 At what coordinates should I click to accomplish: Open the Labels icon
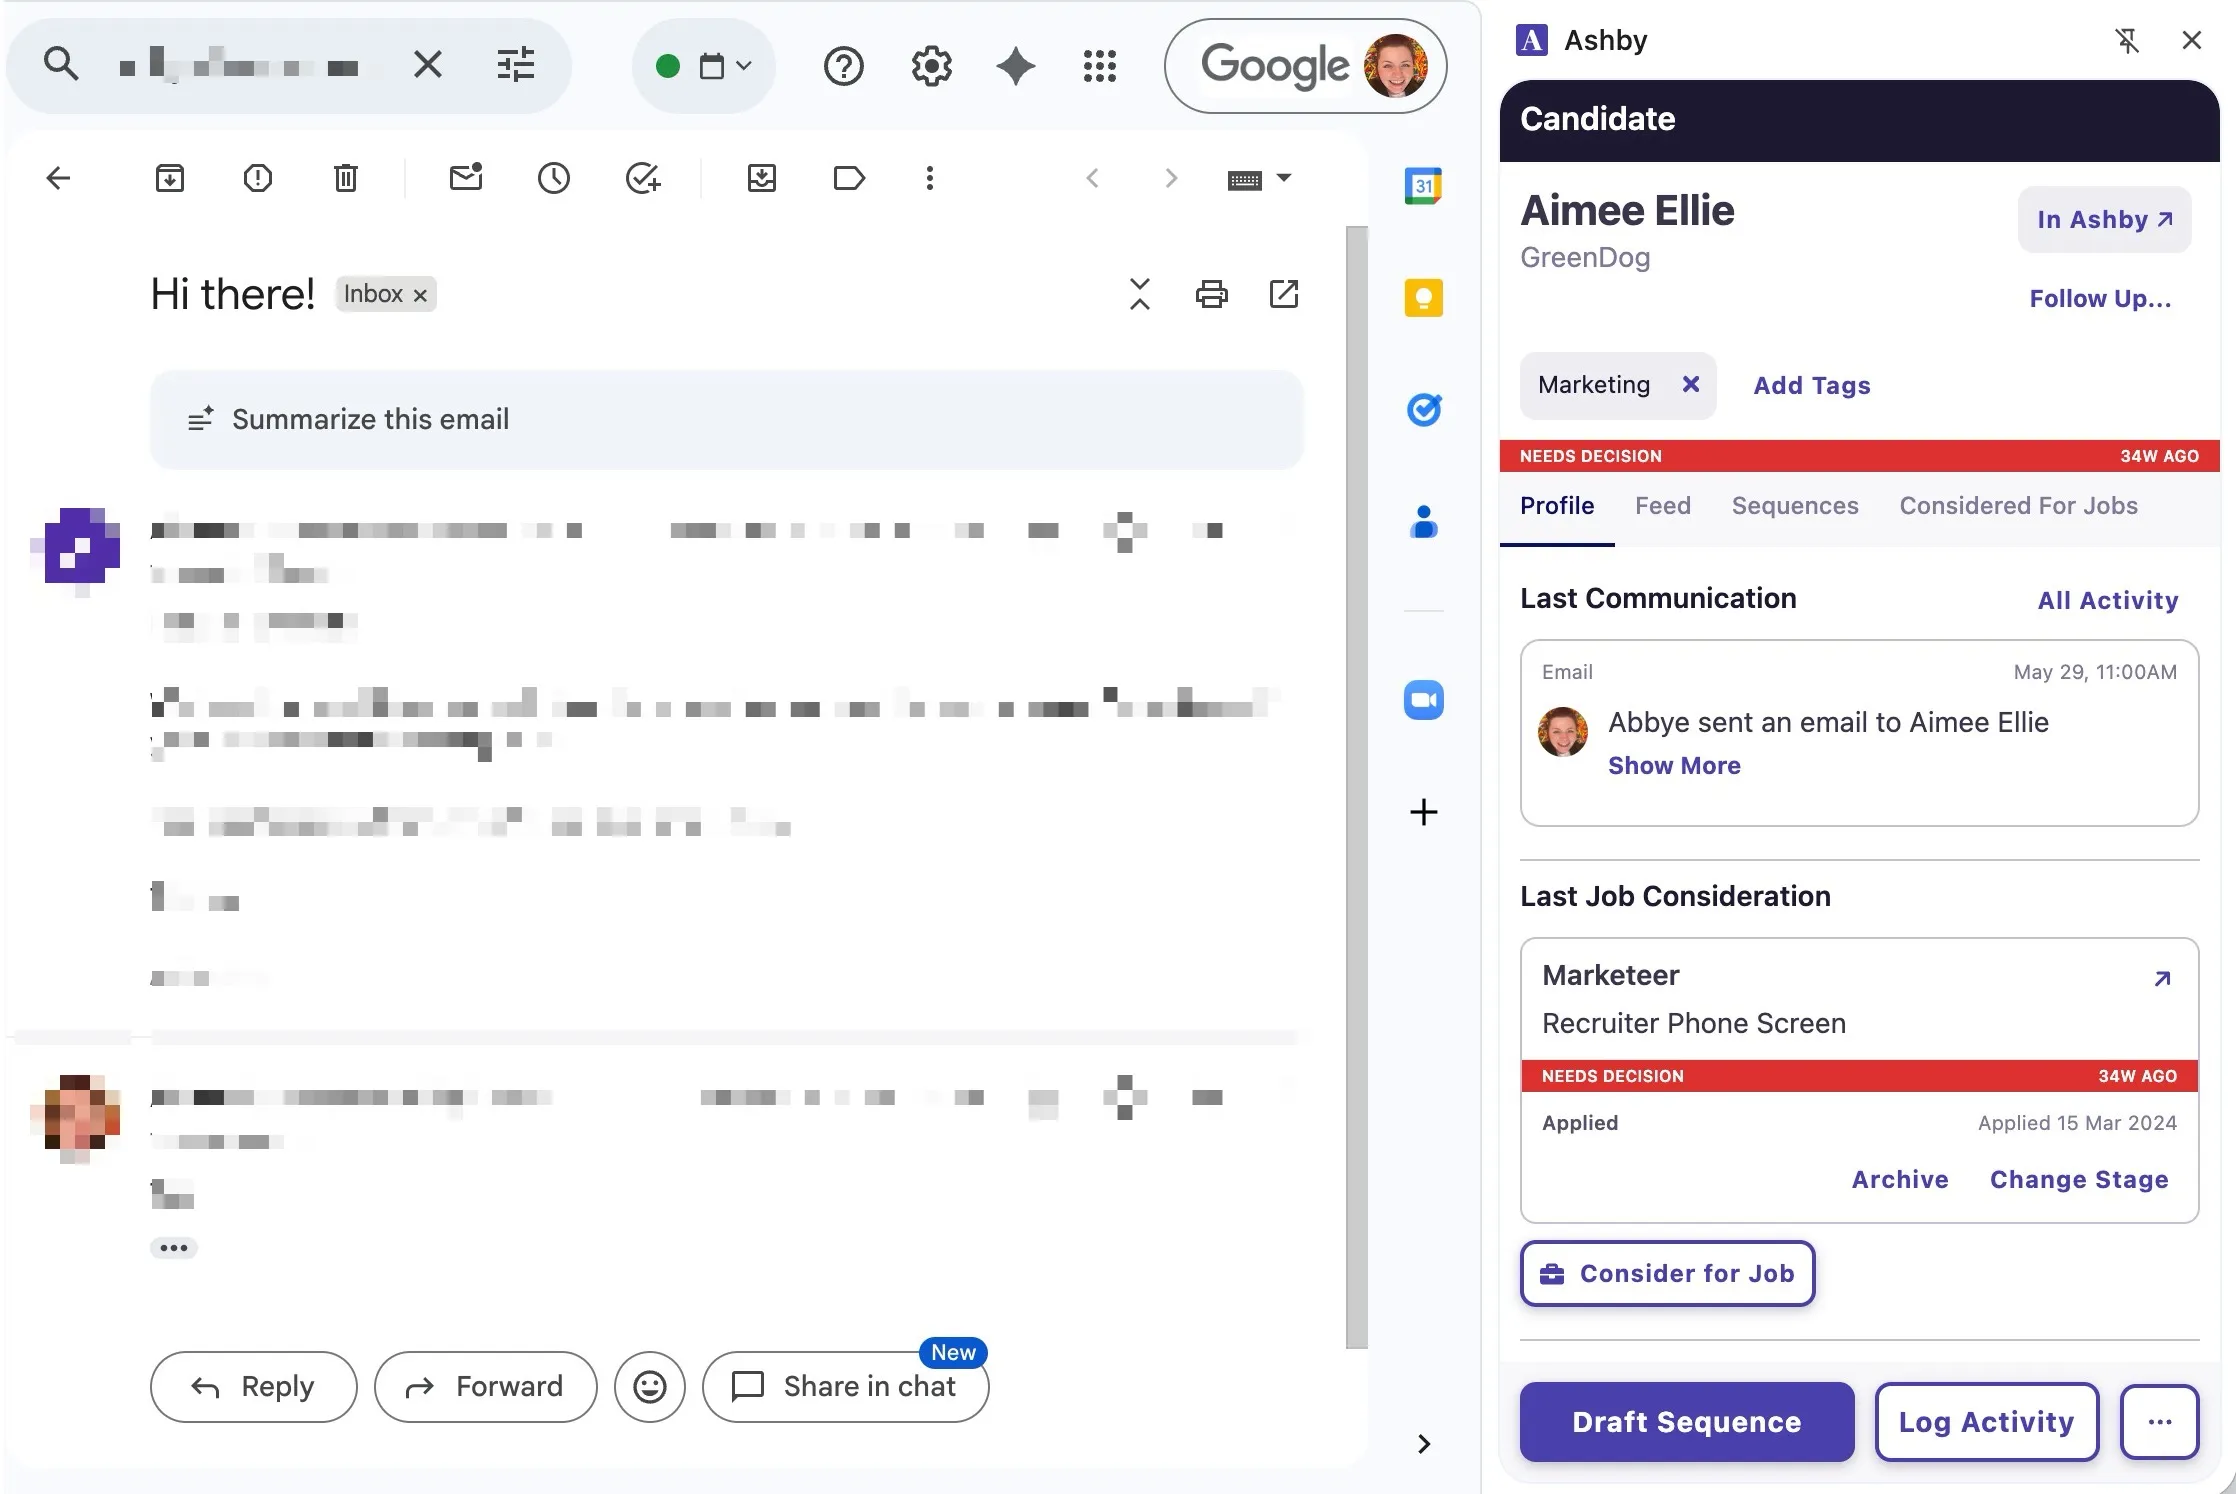click(849, 178)
